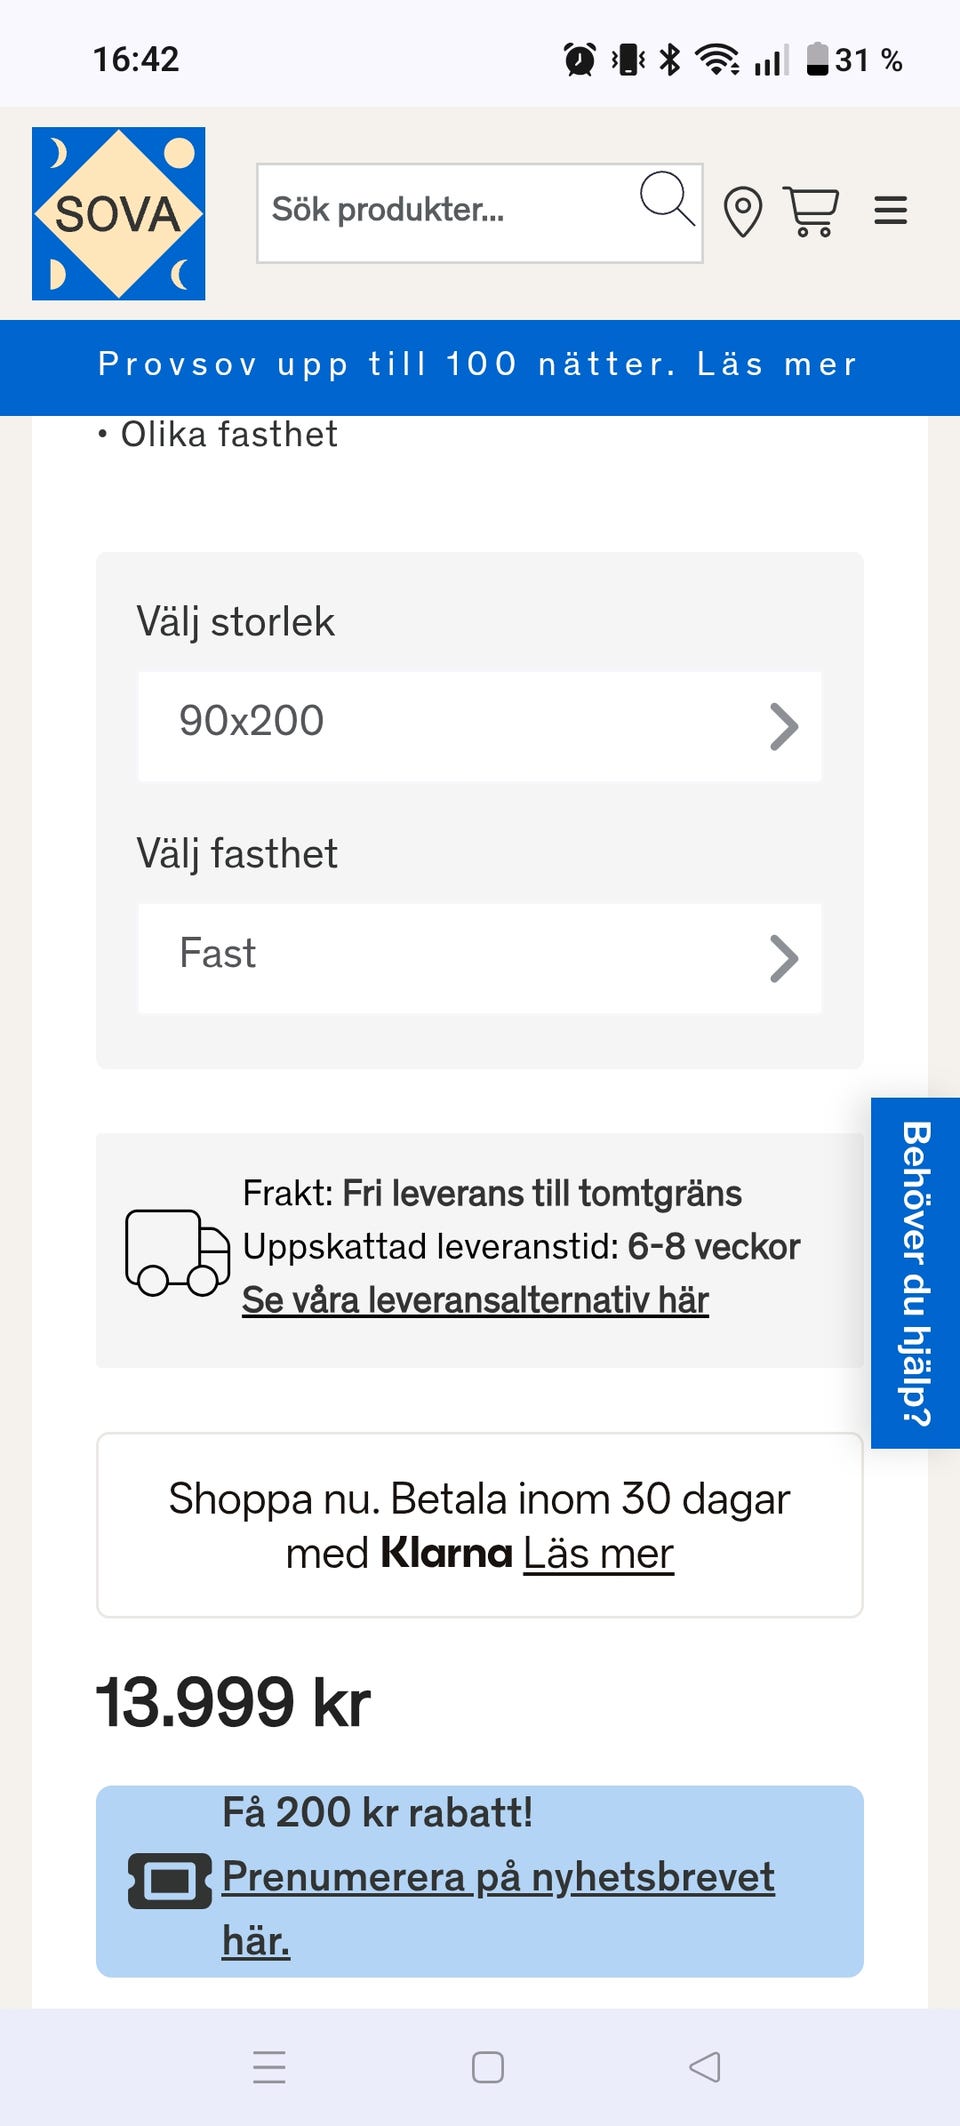The width and height of the screenshot is (960, 2126).
Task: Open the shopping cart
Action: pyautogui.click(x=811, y=211)
